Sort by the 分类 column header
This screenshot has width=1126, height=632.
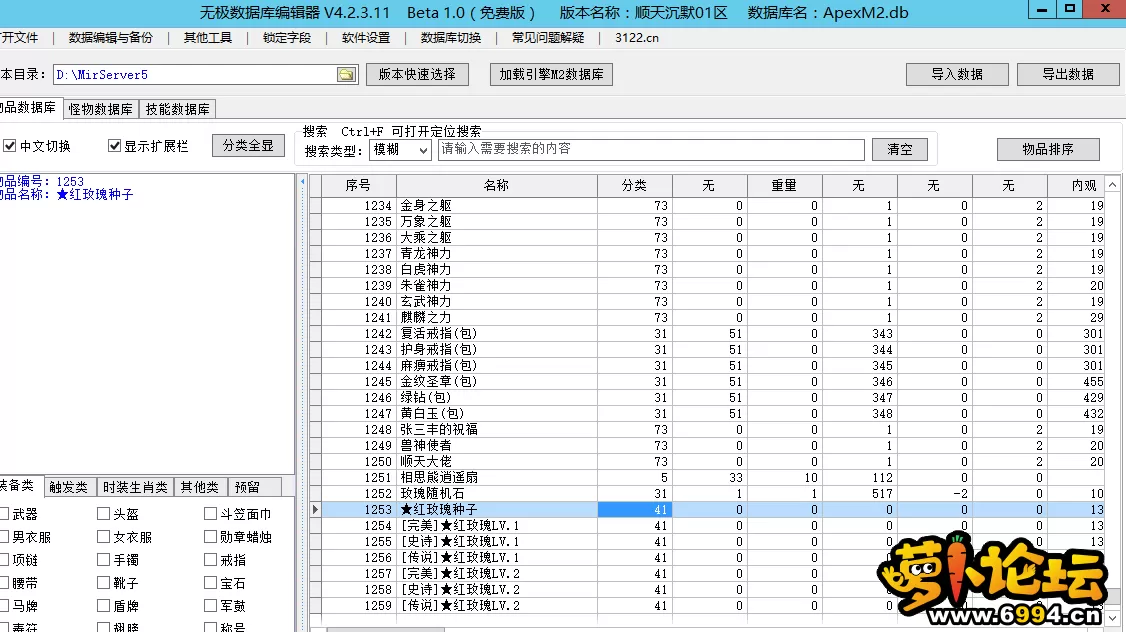(635, 186)
